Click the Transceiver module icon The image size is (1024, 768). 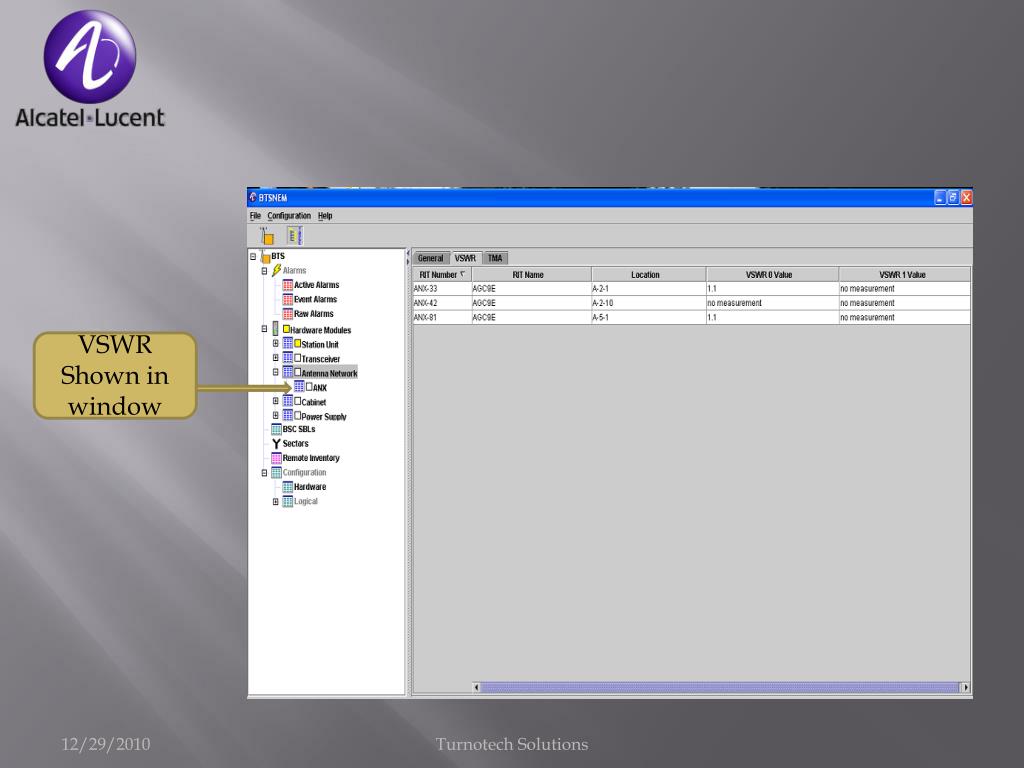[287, 358]
